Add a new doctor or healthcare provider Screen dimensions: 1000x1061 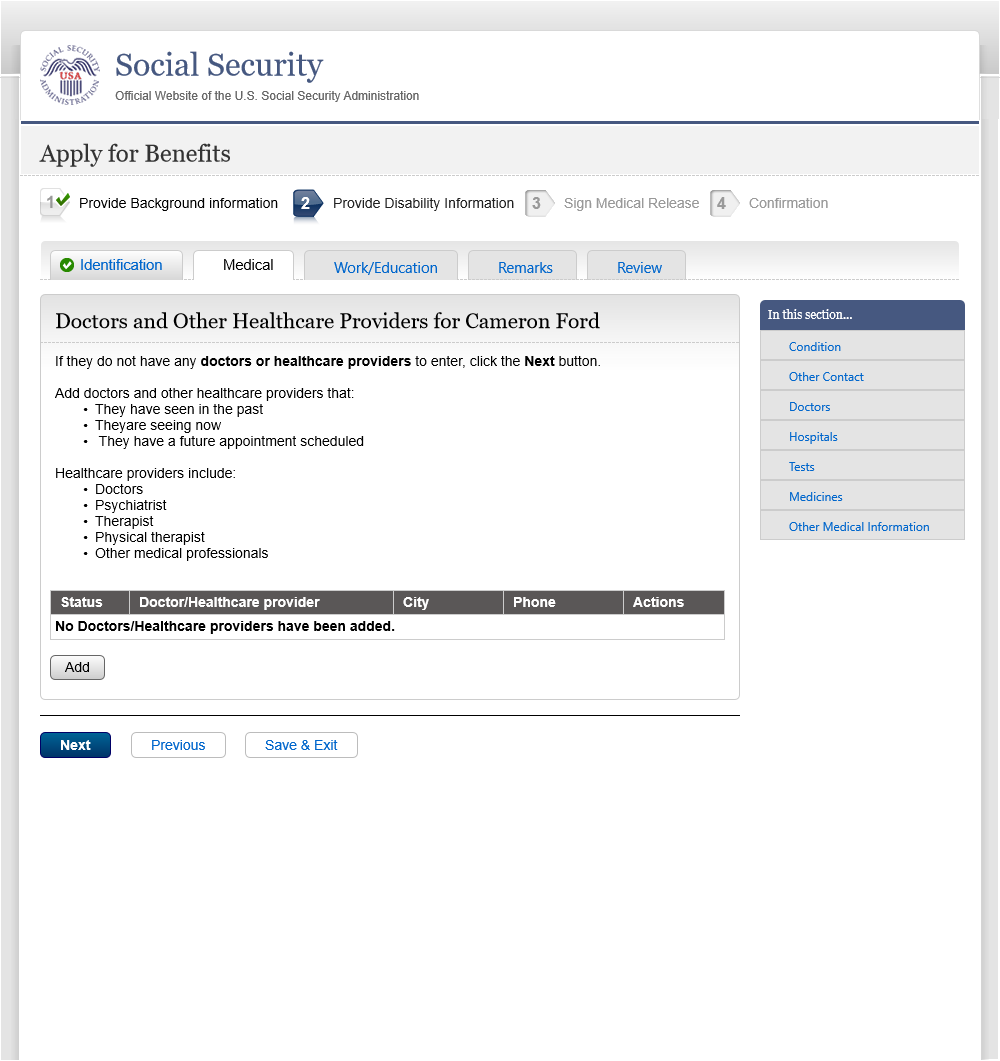click(77, 667)
